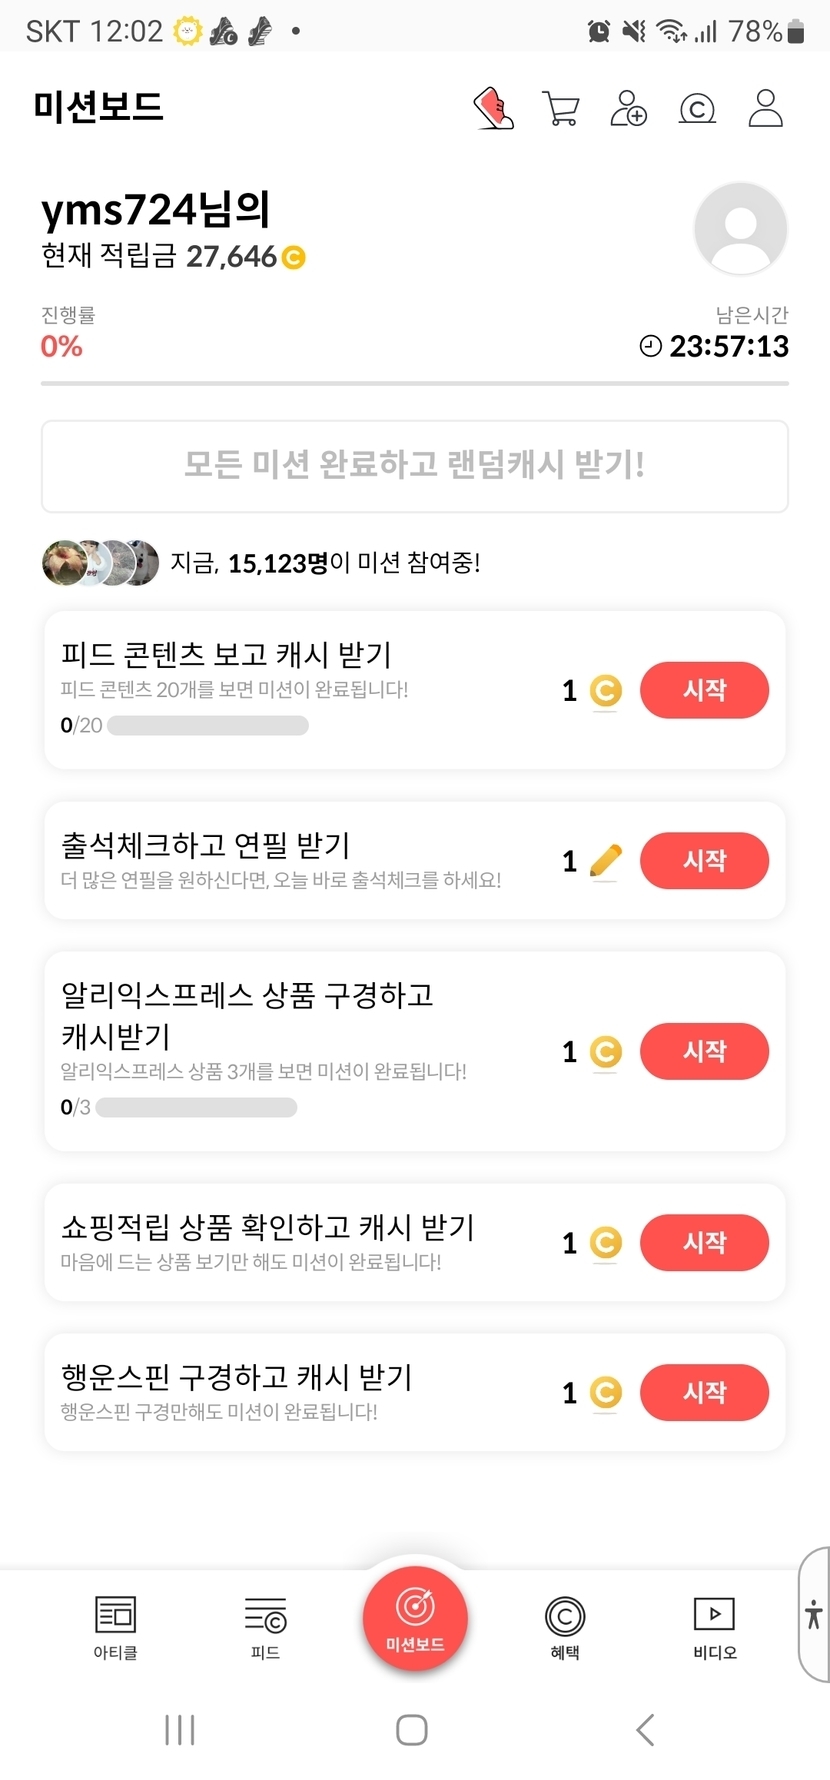Viewport: 830px width, 1780px height.
Task: Start the 피드 콘텐츠 보고 캐시 받기 mission
Action: click(x=704, y=690)
